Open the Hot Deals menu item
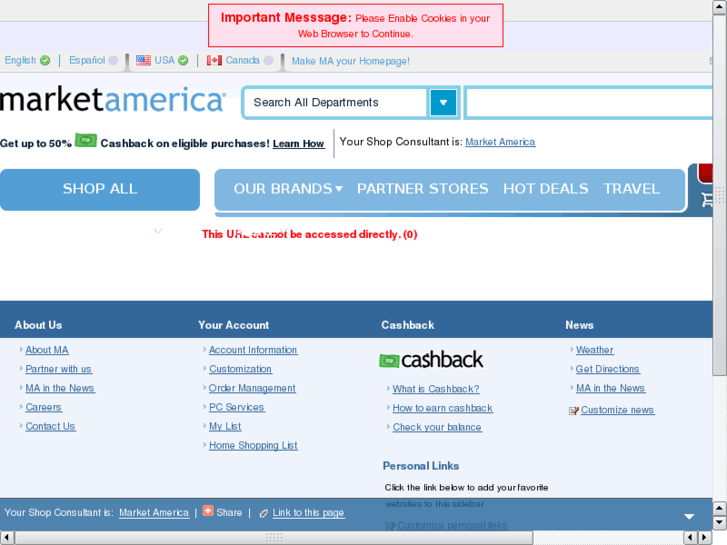This screenshot has height=545, width=727. pyautogui.click(x=545, y=189)
